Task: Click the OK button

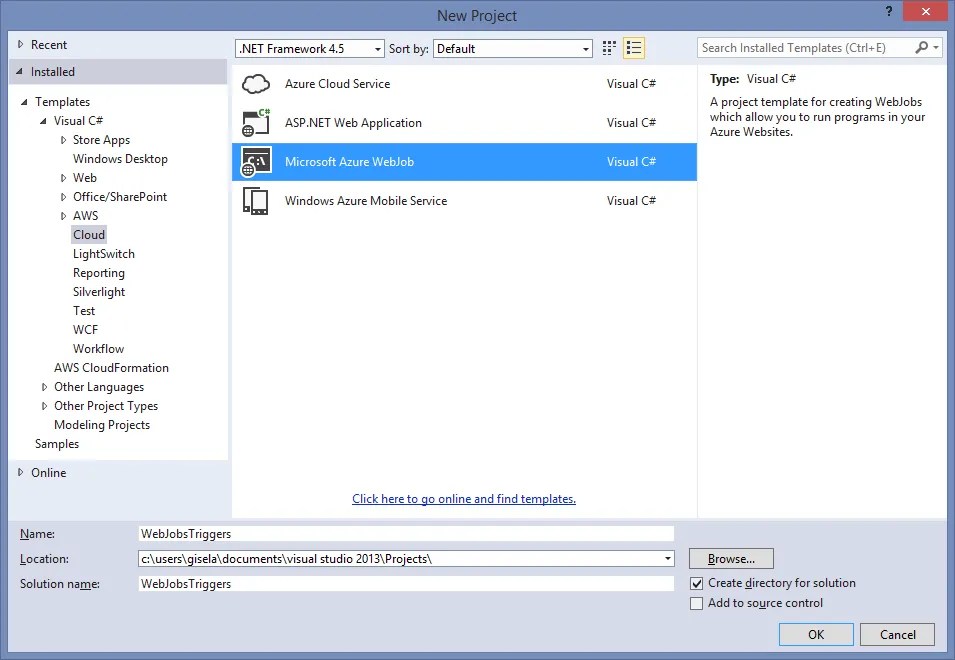Action: coord(816,634)
